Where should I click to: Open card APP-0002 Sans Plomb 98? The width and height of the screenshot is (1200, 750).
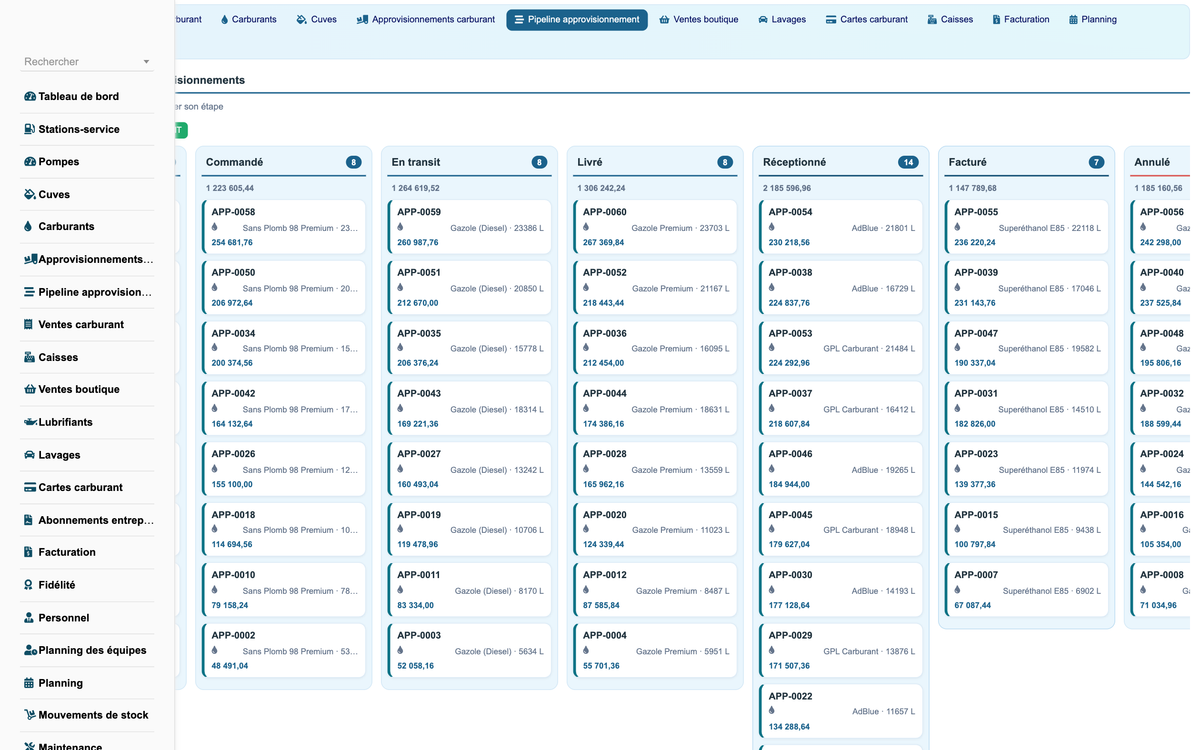(x=284, y=650)
